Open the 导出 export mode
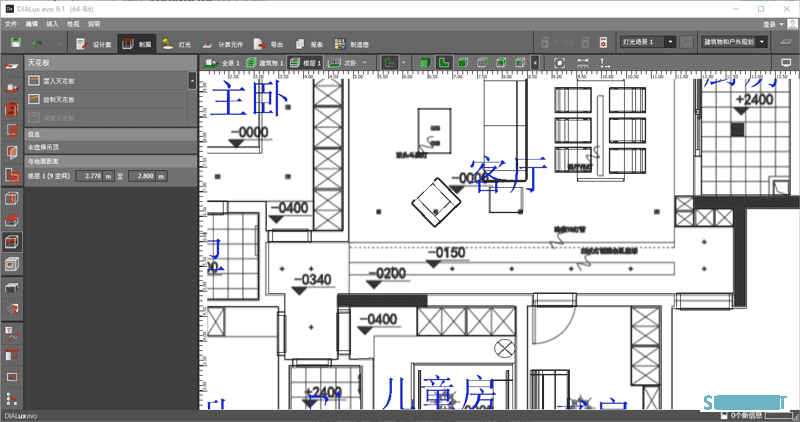800x422 pixels. pos(268,44)
